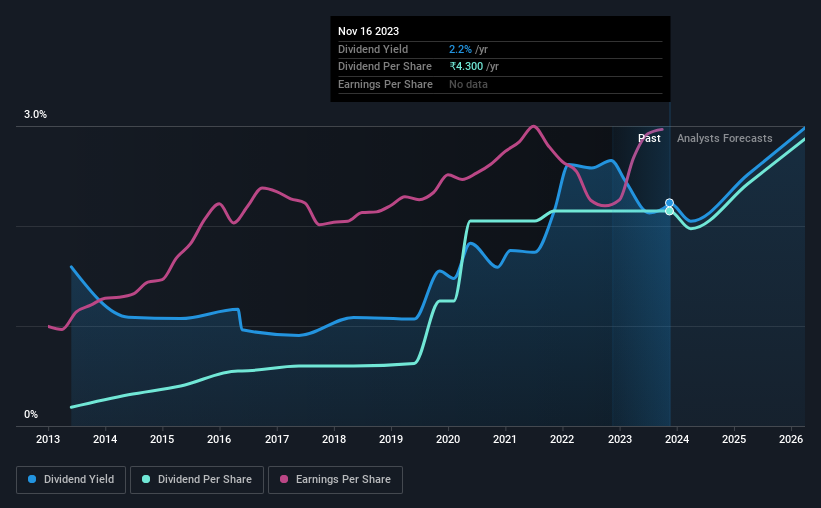Image resolution: width=821 pixels, height=508 pixels.
Task: Click the 2014 x-axis label
Action: coord(105,439)
